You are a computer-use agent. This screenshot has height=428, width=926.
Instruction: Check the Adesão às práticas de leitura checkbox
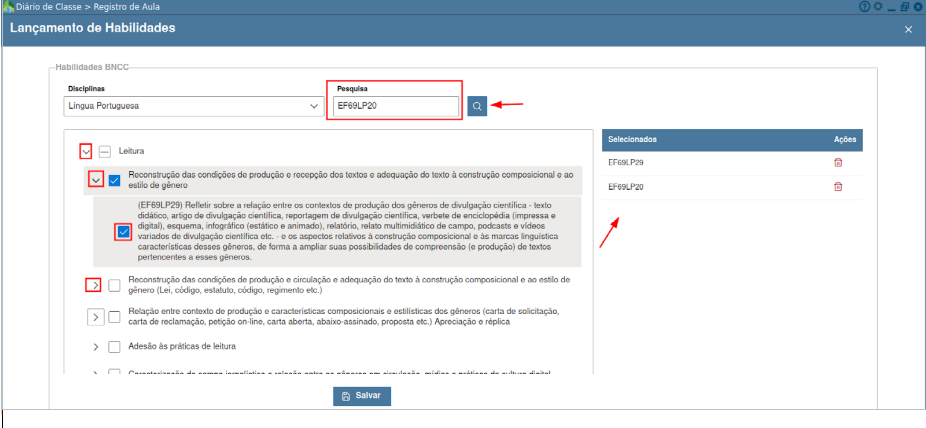115,347
